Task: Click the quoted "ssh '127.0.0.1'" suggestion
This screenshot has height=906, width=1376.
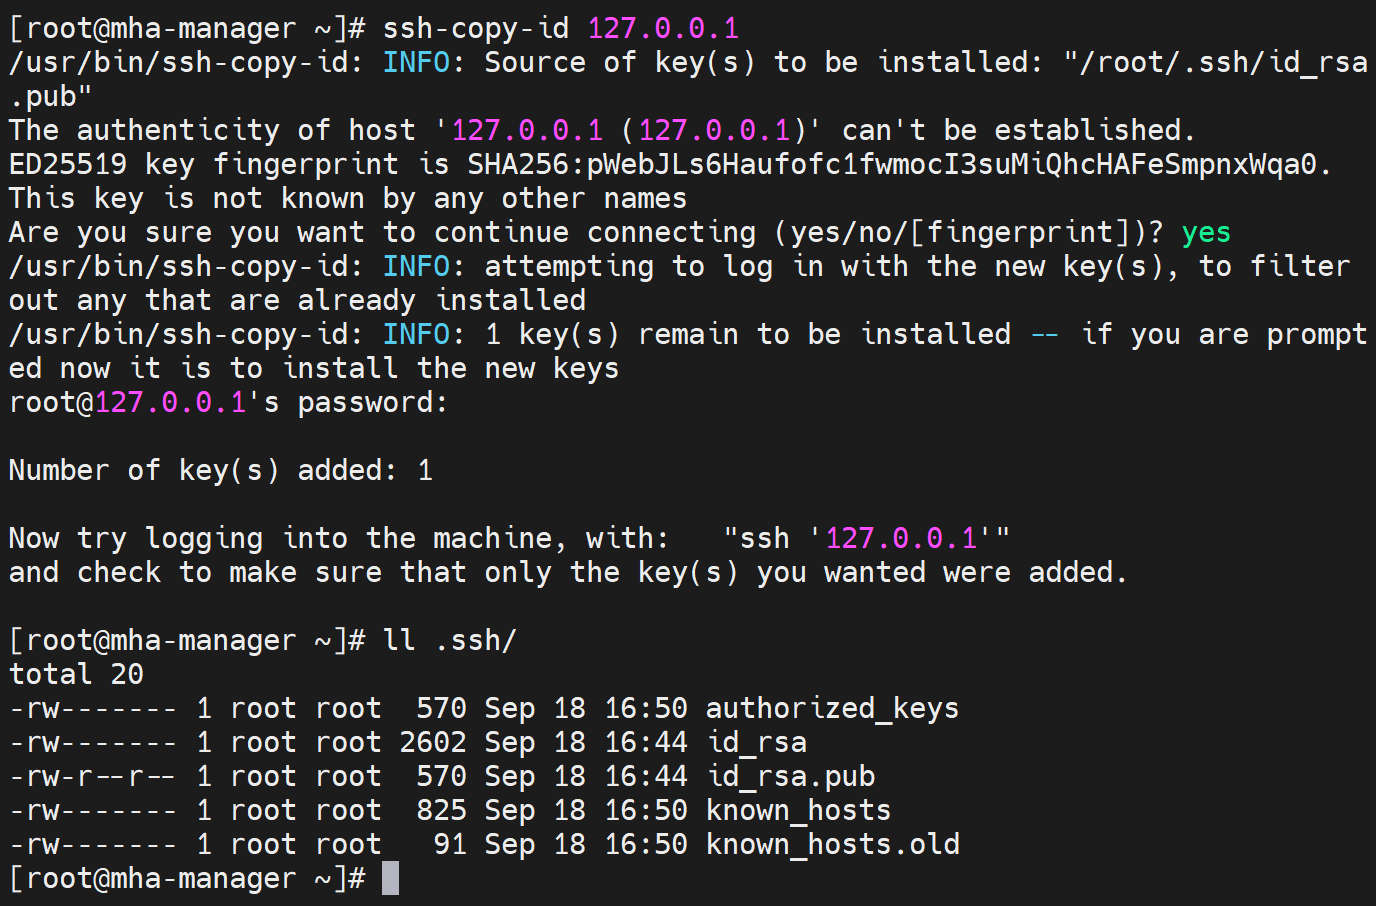Action: click(866, 538)
